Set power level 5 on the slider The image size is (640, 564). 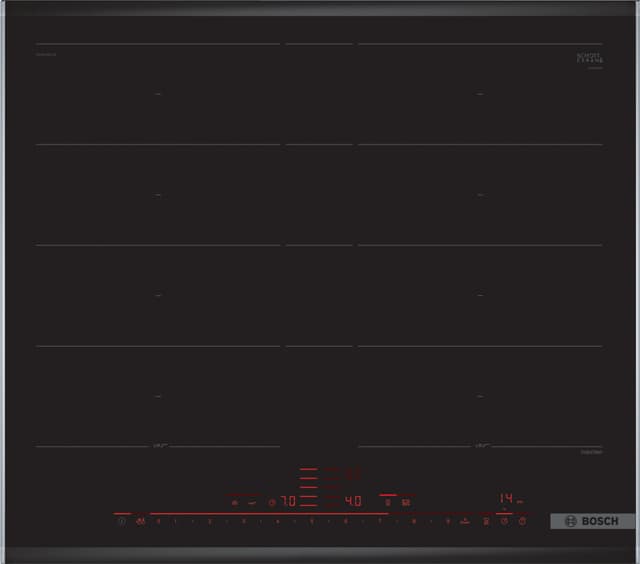tap(311, 521)
